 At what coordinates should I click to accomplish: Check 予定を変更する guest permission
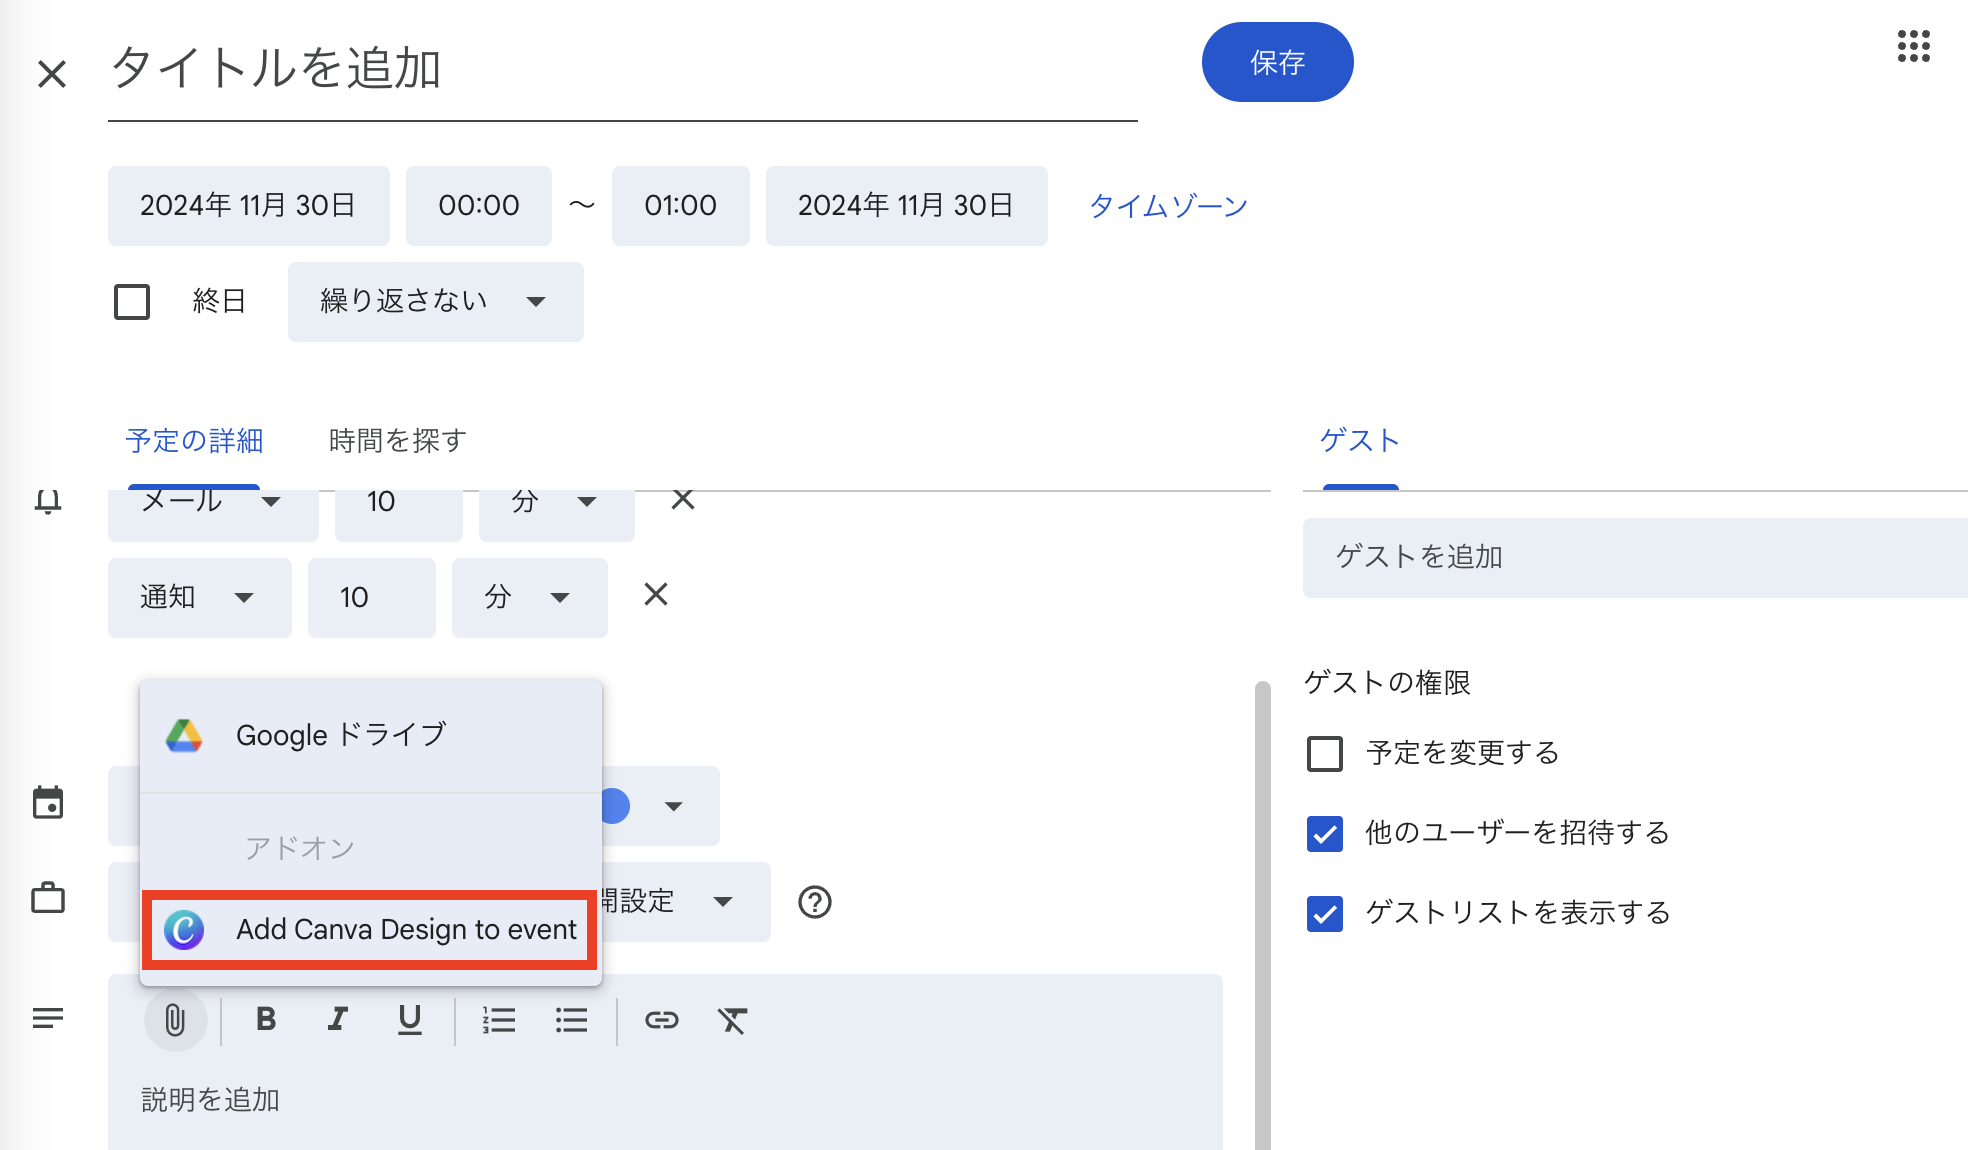tap(1324, 754)
